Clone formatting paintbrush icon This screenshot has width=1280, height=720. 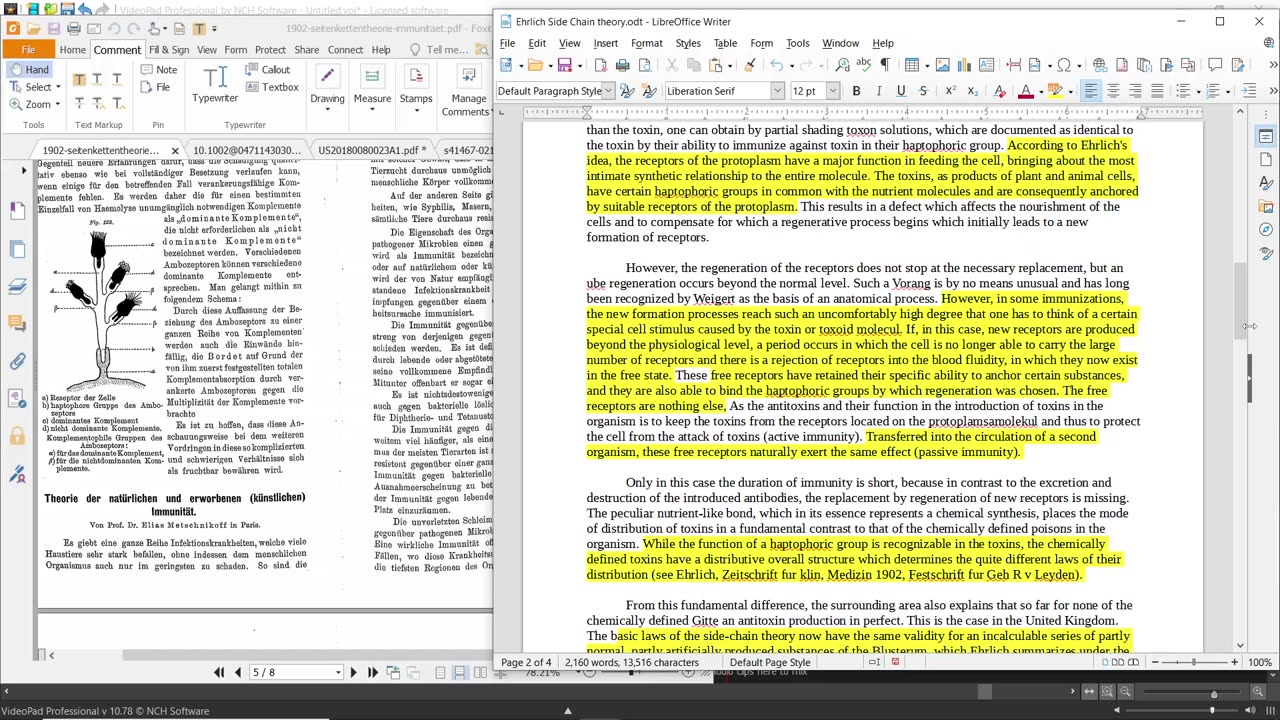point(749,65)
